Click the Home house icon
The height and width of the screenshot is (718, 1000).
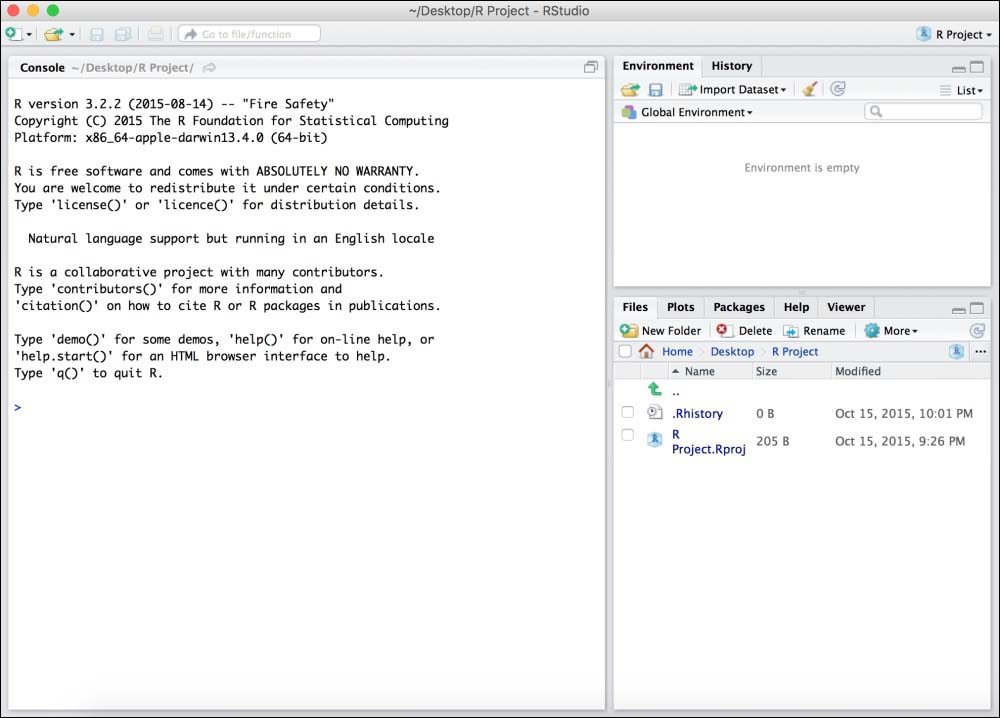pos(646,351)
